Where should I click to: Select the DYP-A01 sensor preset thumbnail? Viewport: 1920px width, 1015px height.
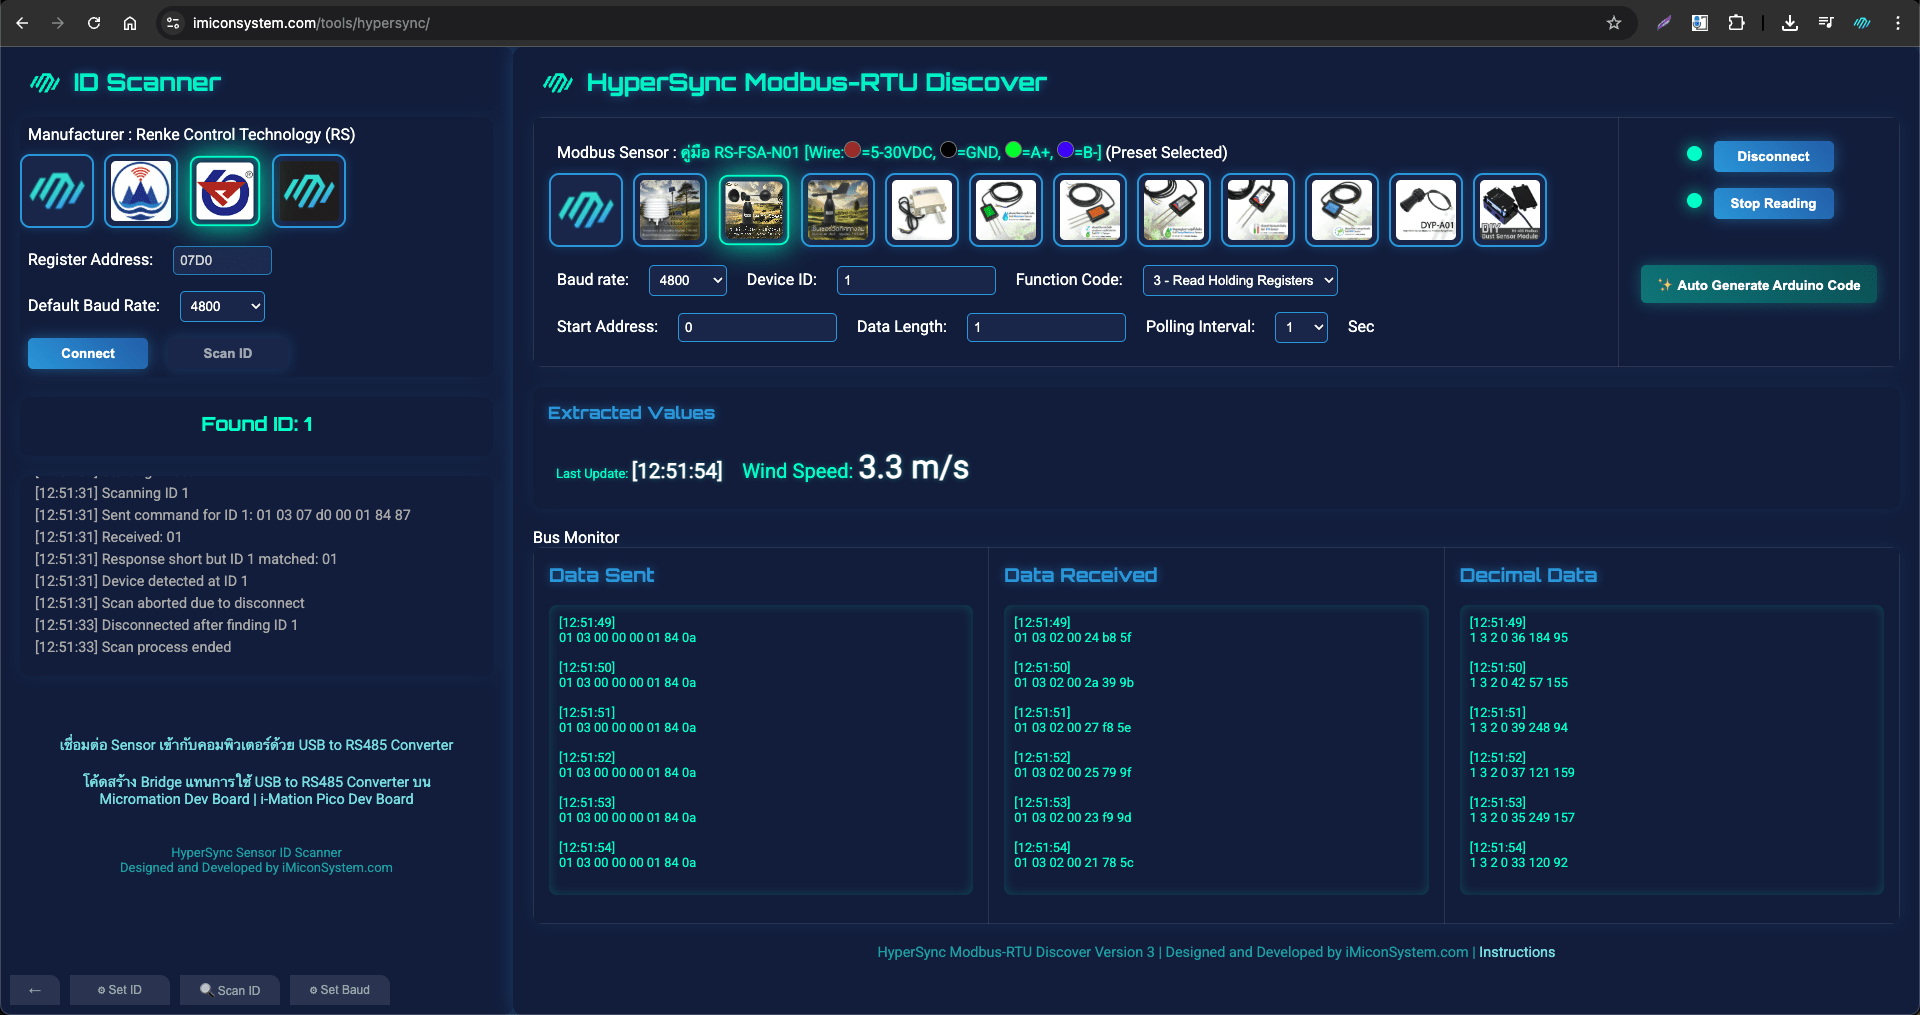(1426, 210)
